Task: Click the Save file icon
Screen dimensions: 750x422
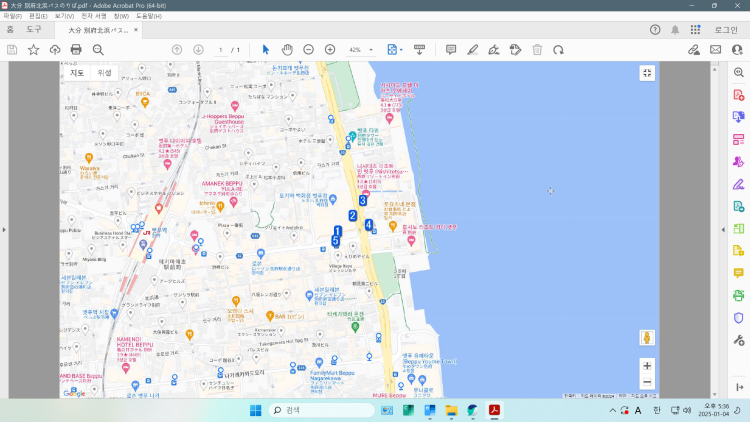Action: 12,50
